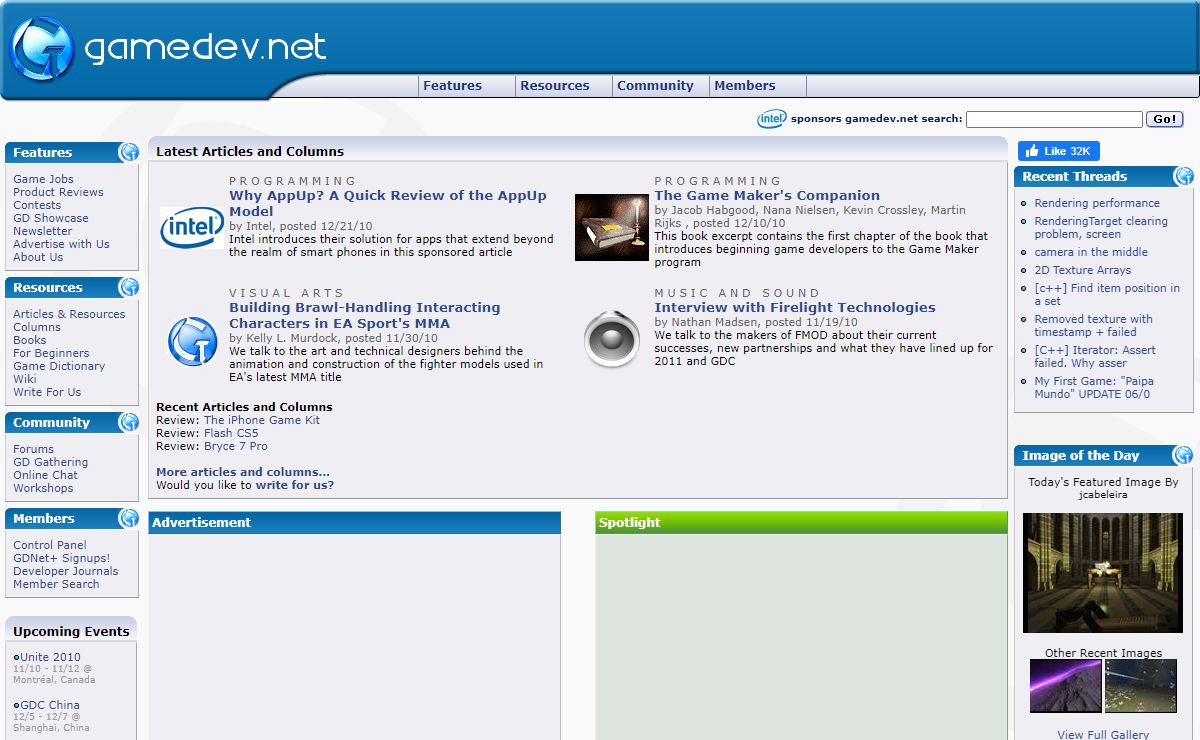1200x740 pixels.
Task: Open GDNet+ Signups! link
Action: pyautogui.click(x=61, y=558)
